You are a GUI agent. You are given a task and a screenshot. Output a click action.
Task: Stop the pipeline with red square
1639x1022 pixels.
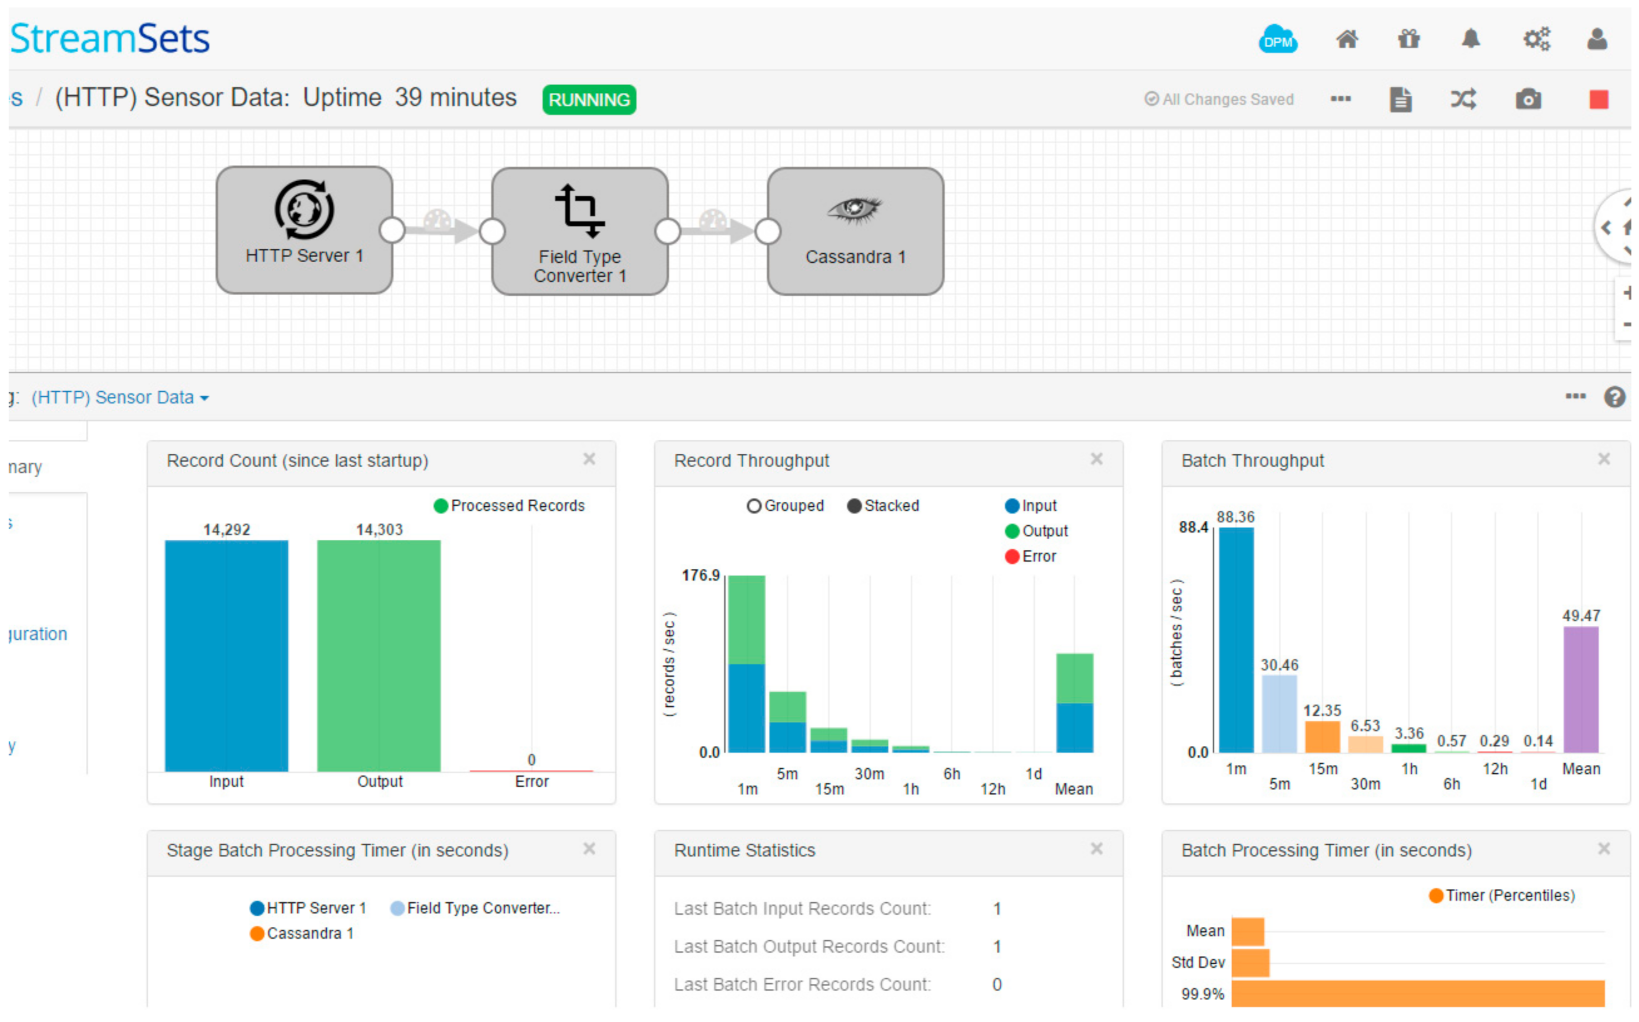tap(1598, 99)
